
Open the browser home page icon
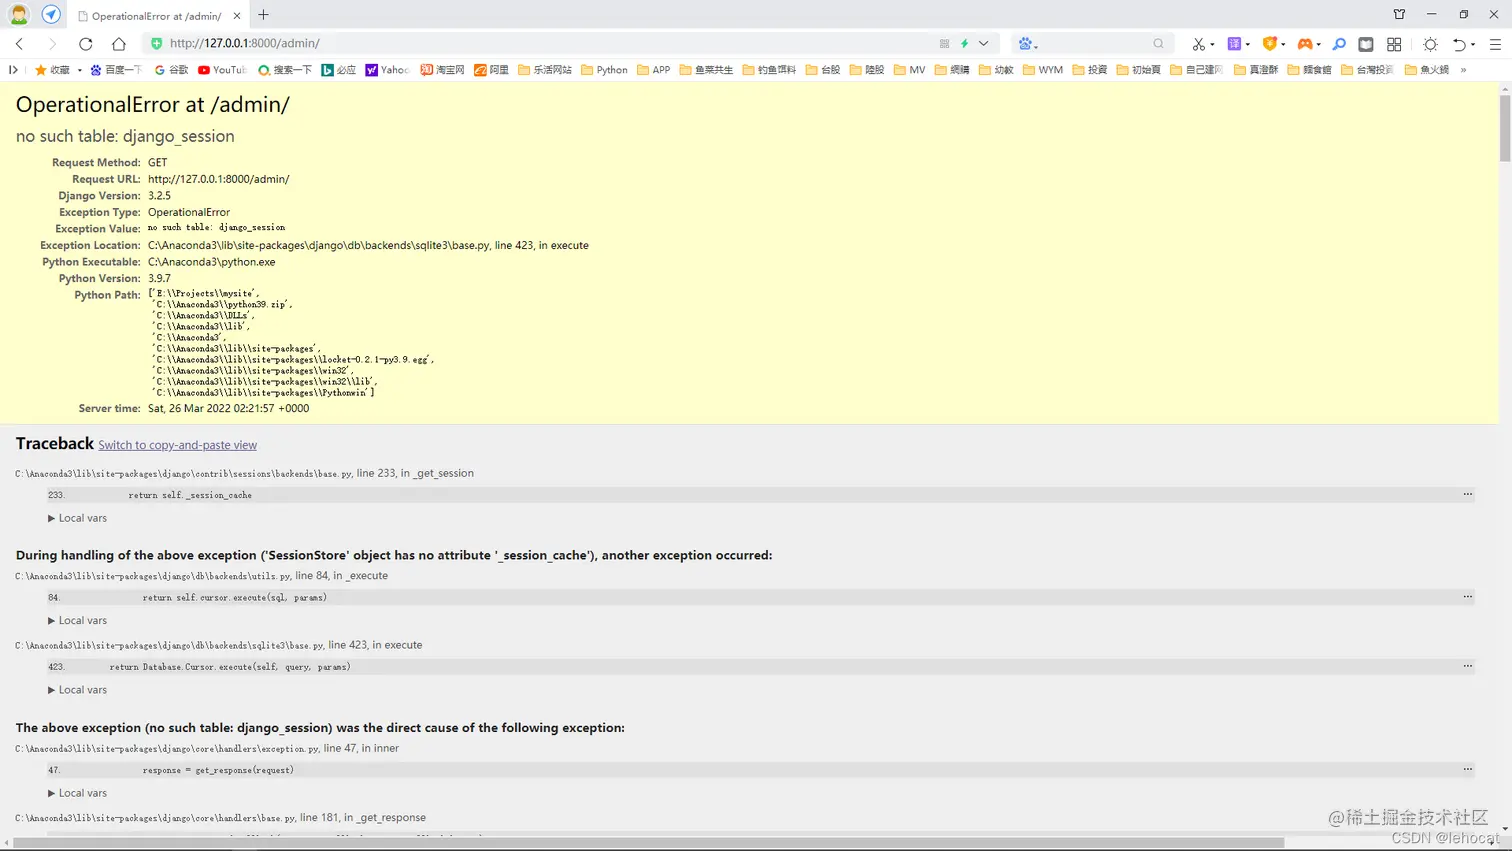coord(119,44)
